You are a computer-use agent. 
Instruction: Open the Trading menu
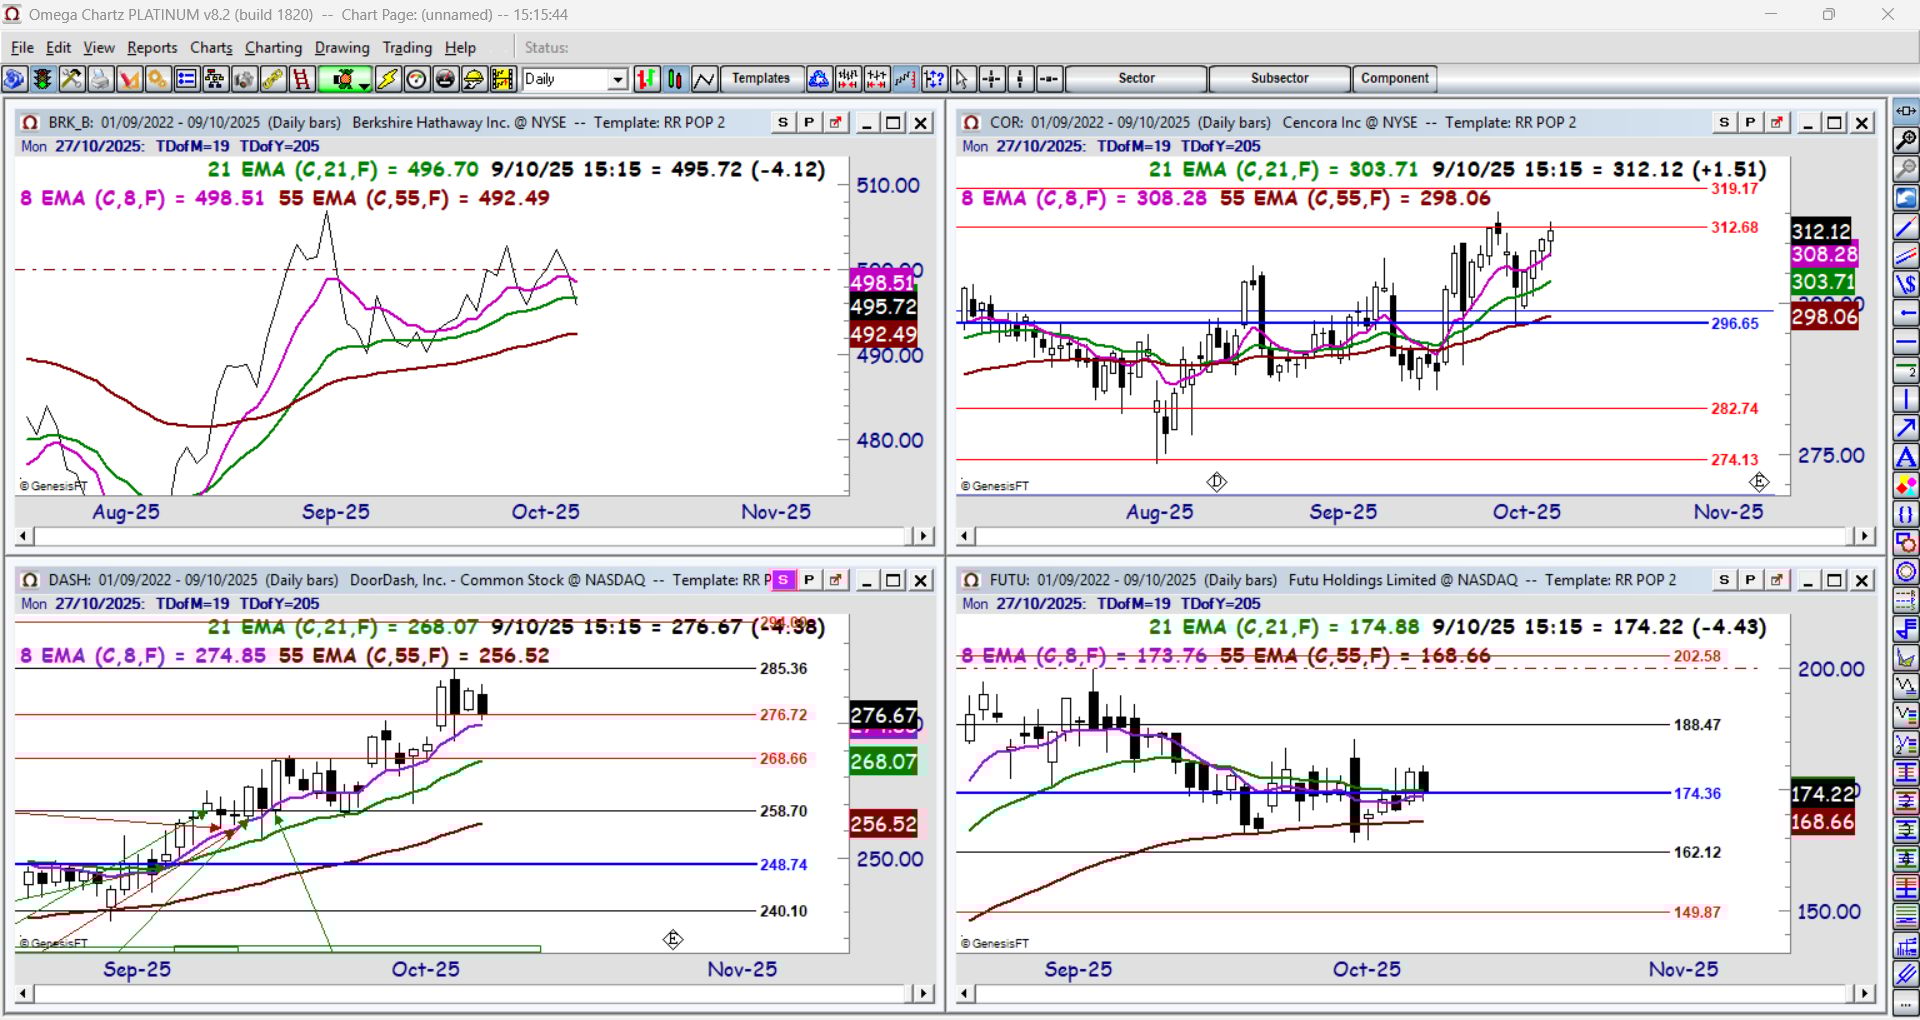(407, 48)
